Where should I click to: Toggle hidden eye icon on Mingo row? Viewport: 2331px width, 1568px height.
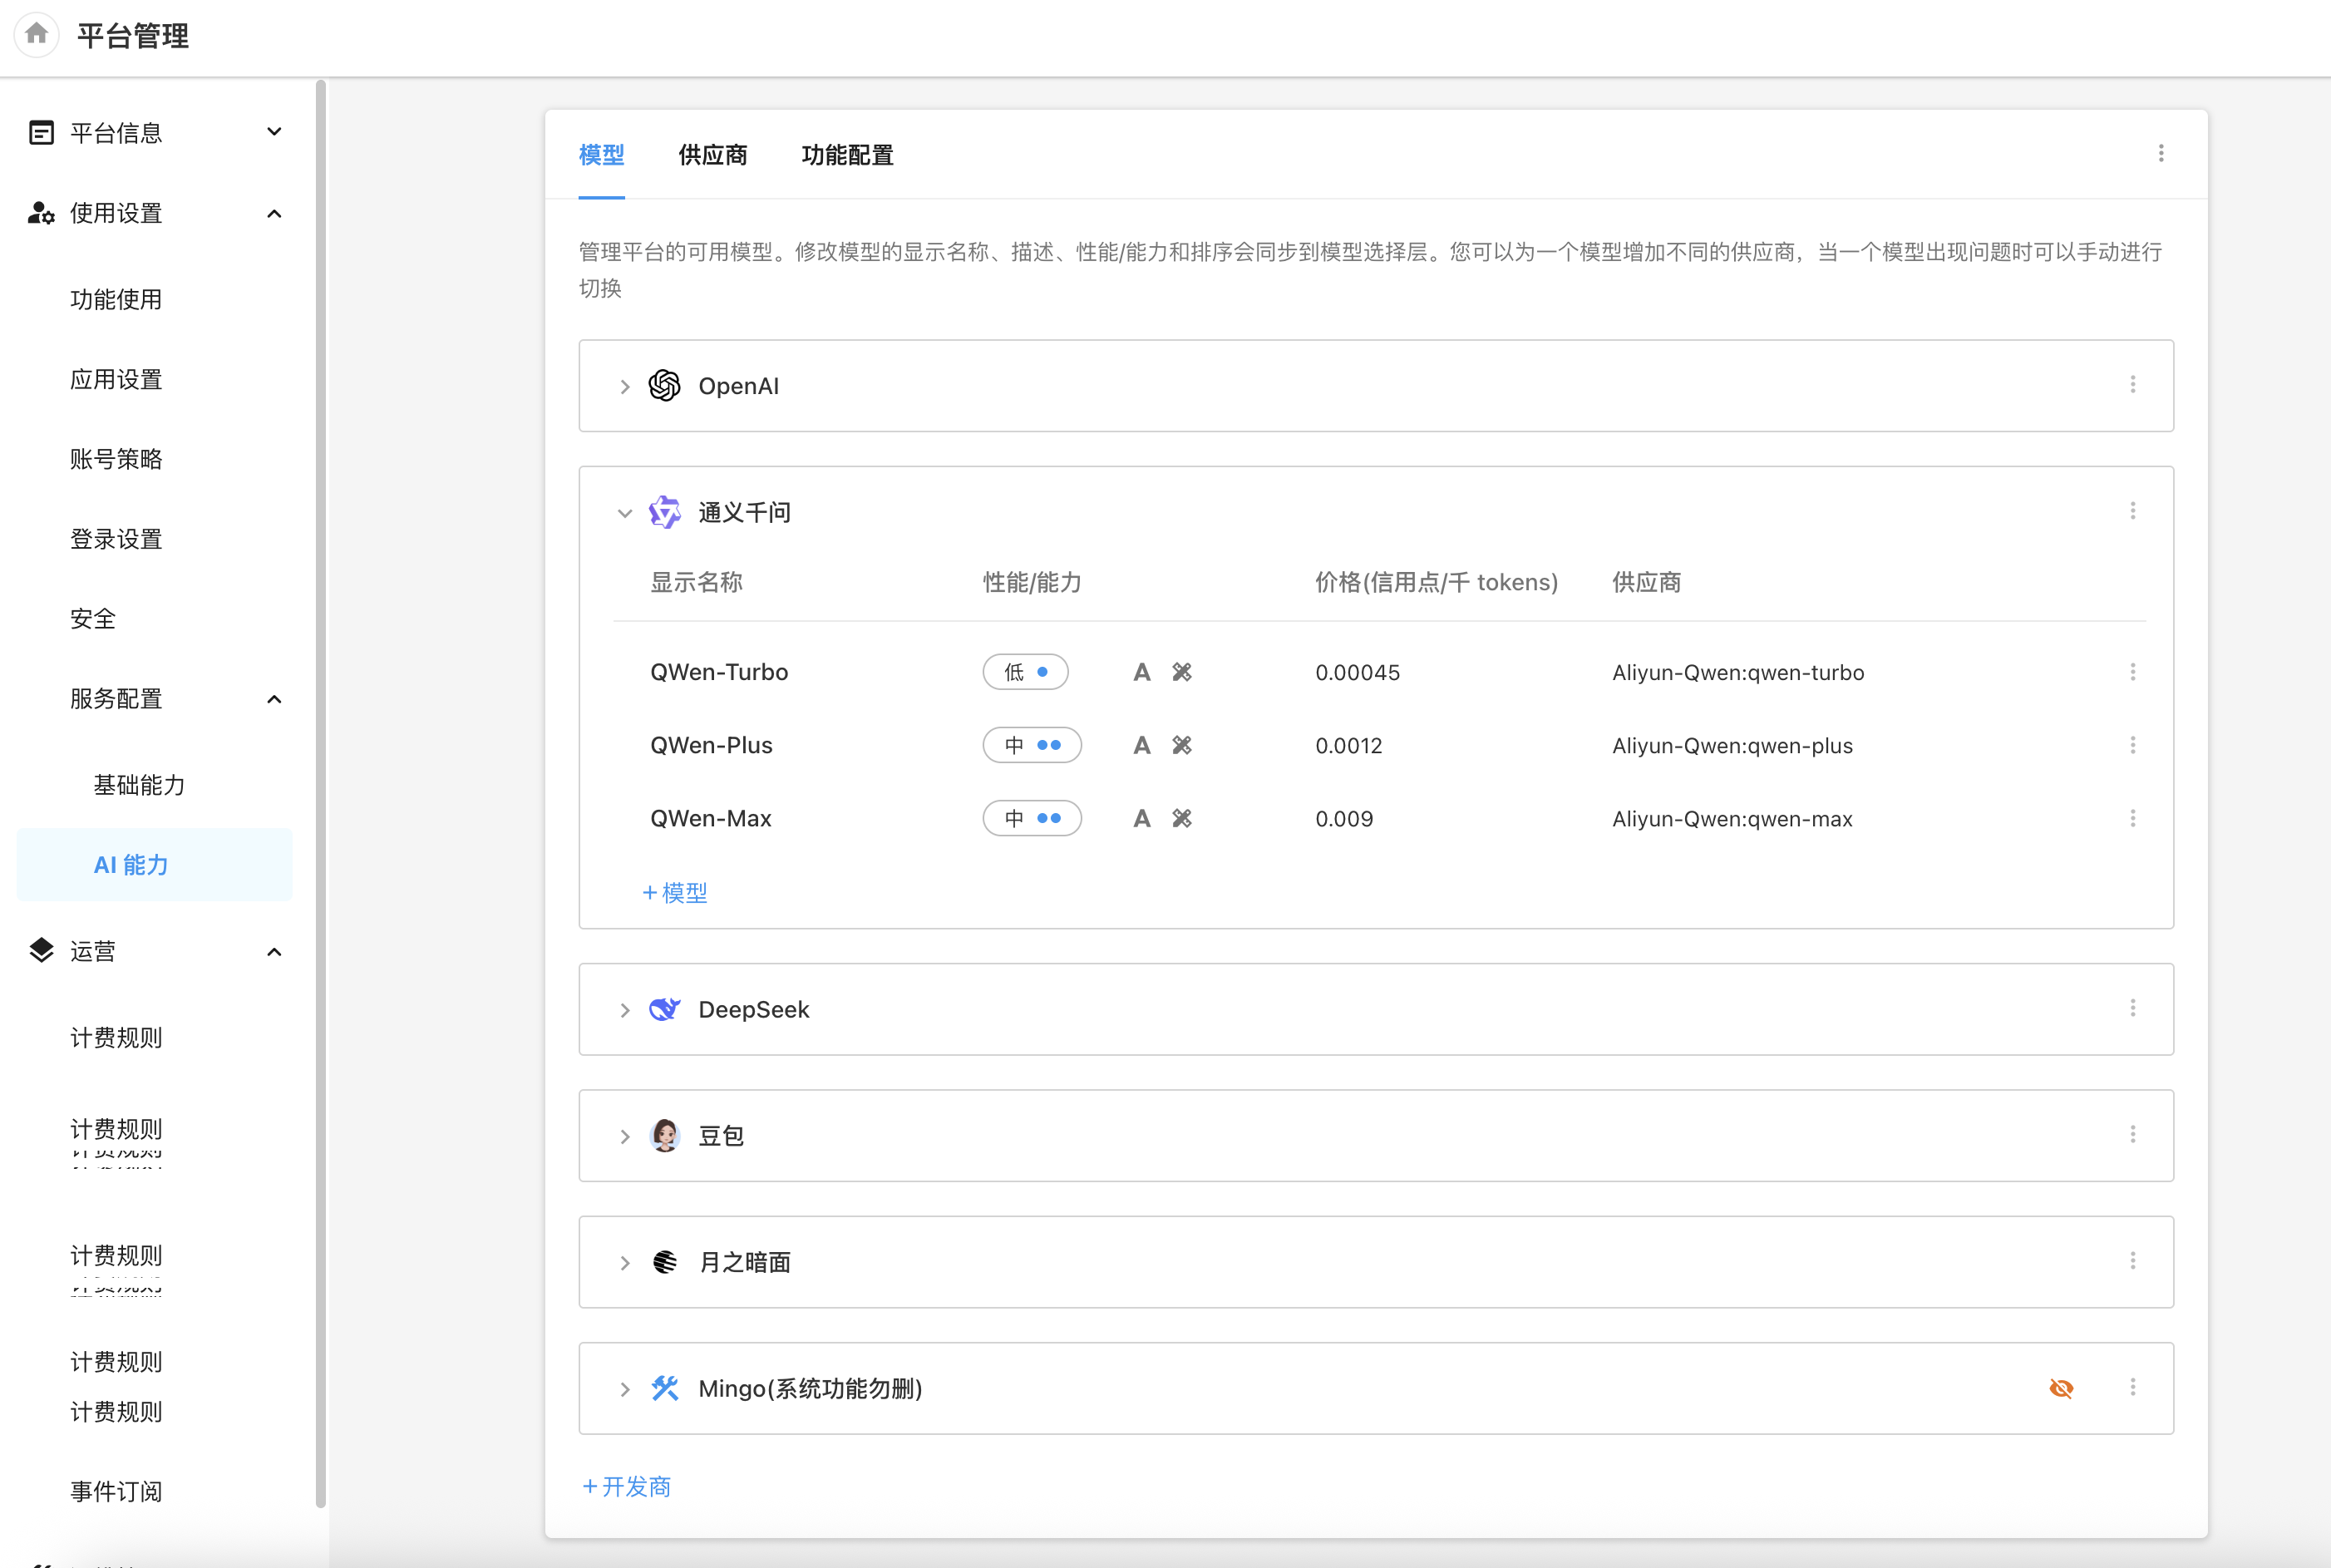point(2060,1388)
